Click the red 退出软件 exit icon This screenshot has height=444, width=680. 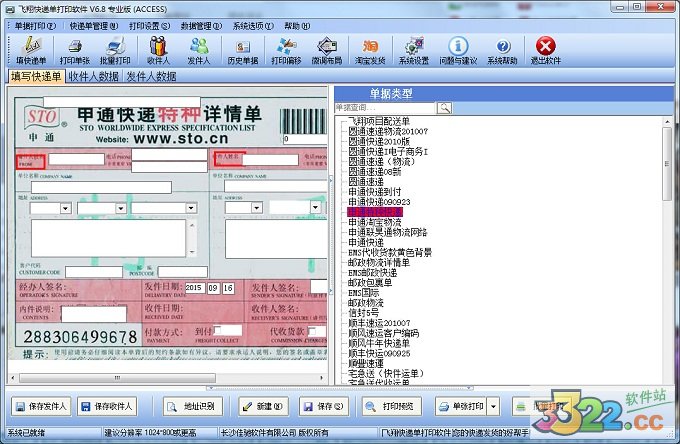545,48
